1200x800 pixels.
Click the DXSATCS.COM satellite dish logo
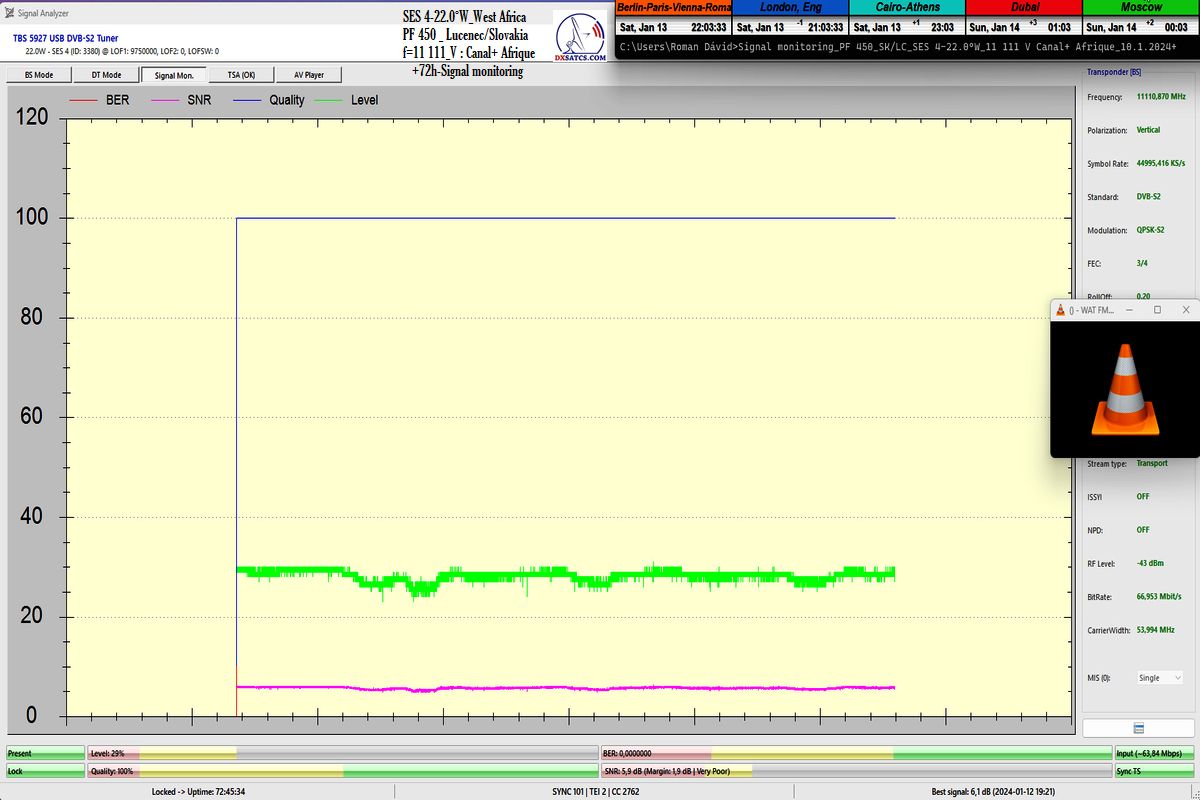pos(580,39)
